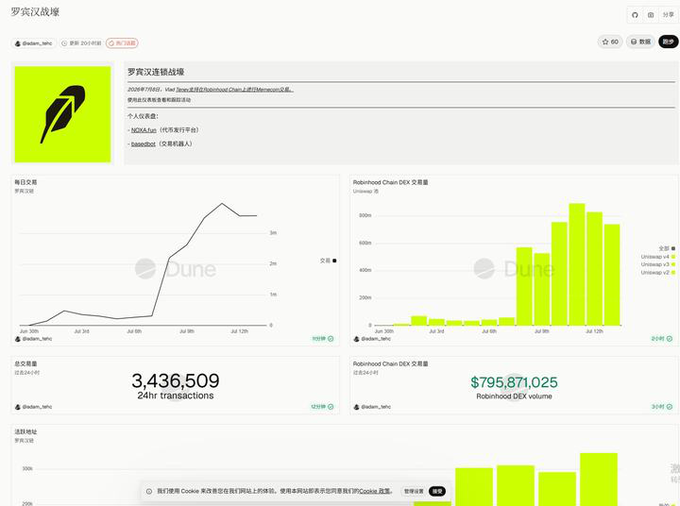
Task: Click the red 热门话题 trending tag
Action: point(122,43)
